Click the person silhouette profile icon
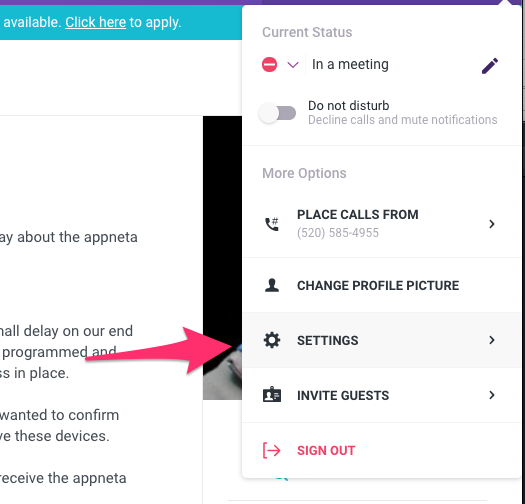 [272, 285]
